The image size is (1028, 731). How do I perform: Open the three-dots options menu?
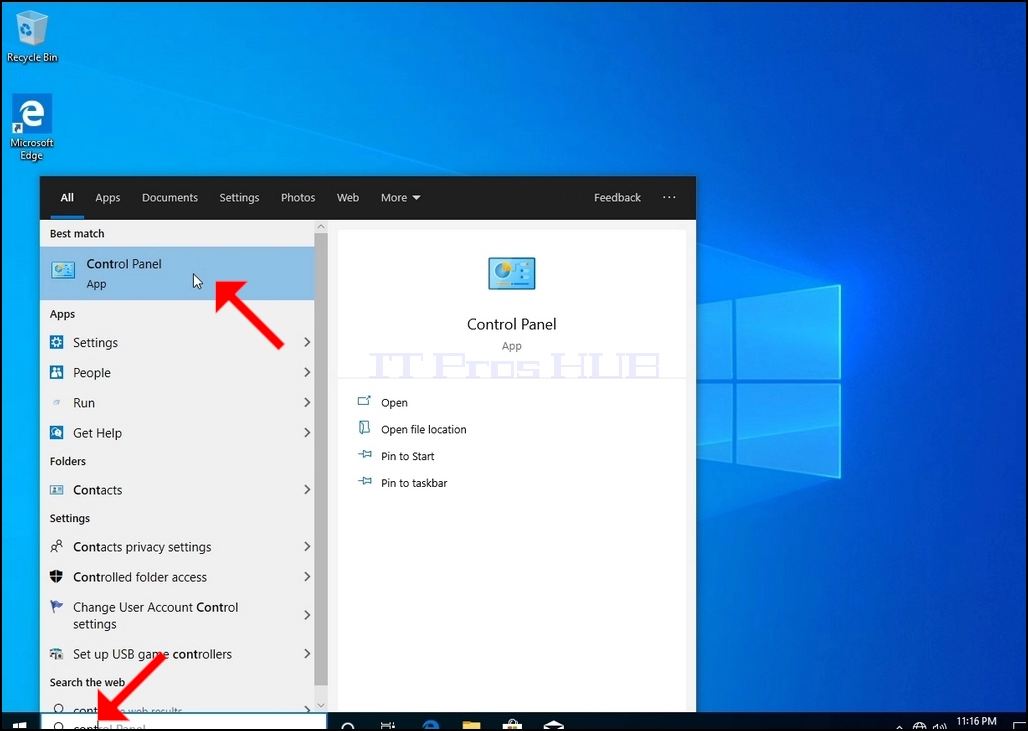[x=669, y=197]
